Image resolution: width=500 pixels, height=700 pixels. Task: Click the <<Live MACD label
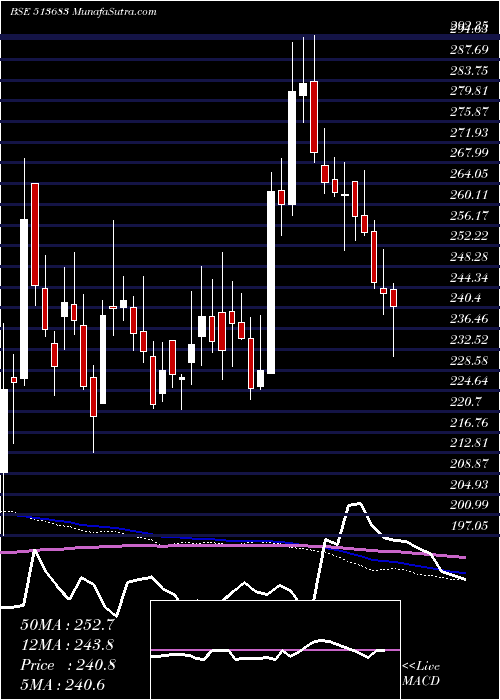421,674
